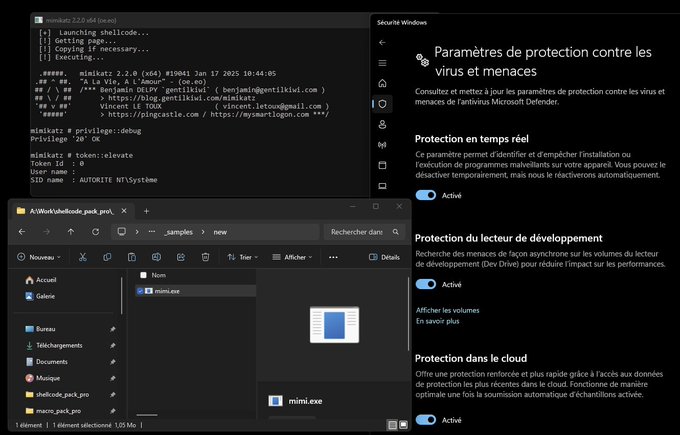Sort by the Nom column header
680x435 pixels.
pyautogui.click(x=159, y=275)
